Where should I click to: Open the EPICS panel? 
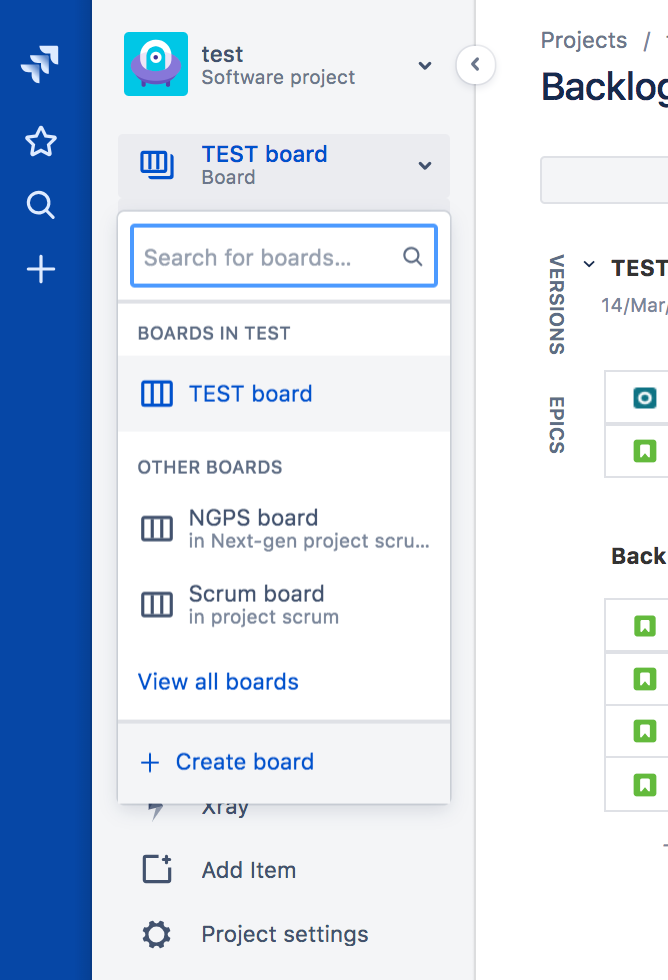tap(556, 427)
